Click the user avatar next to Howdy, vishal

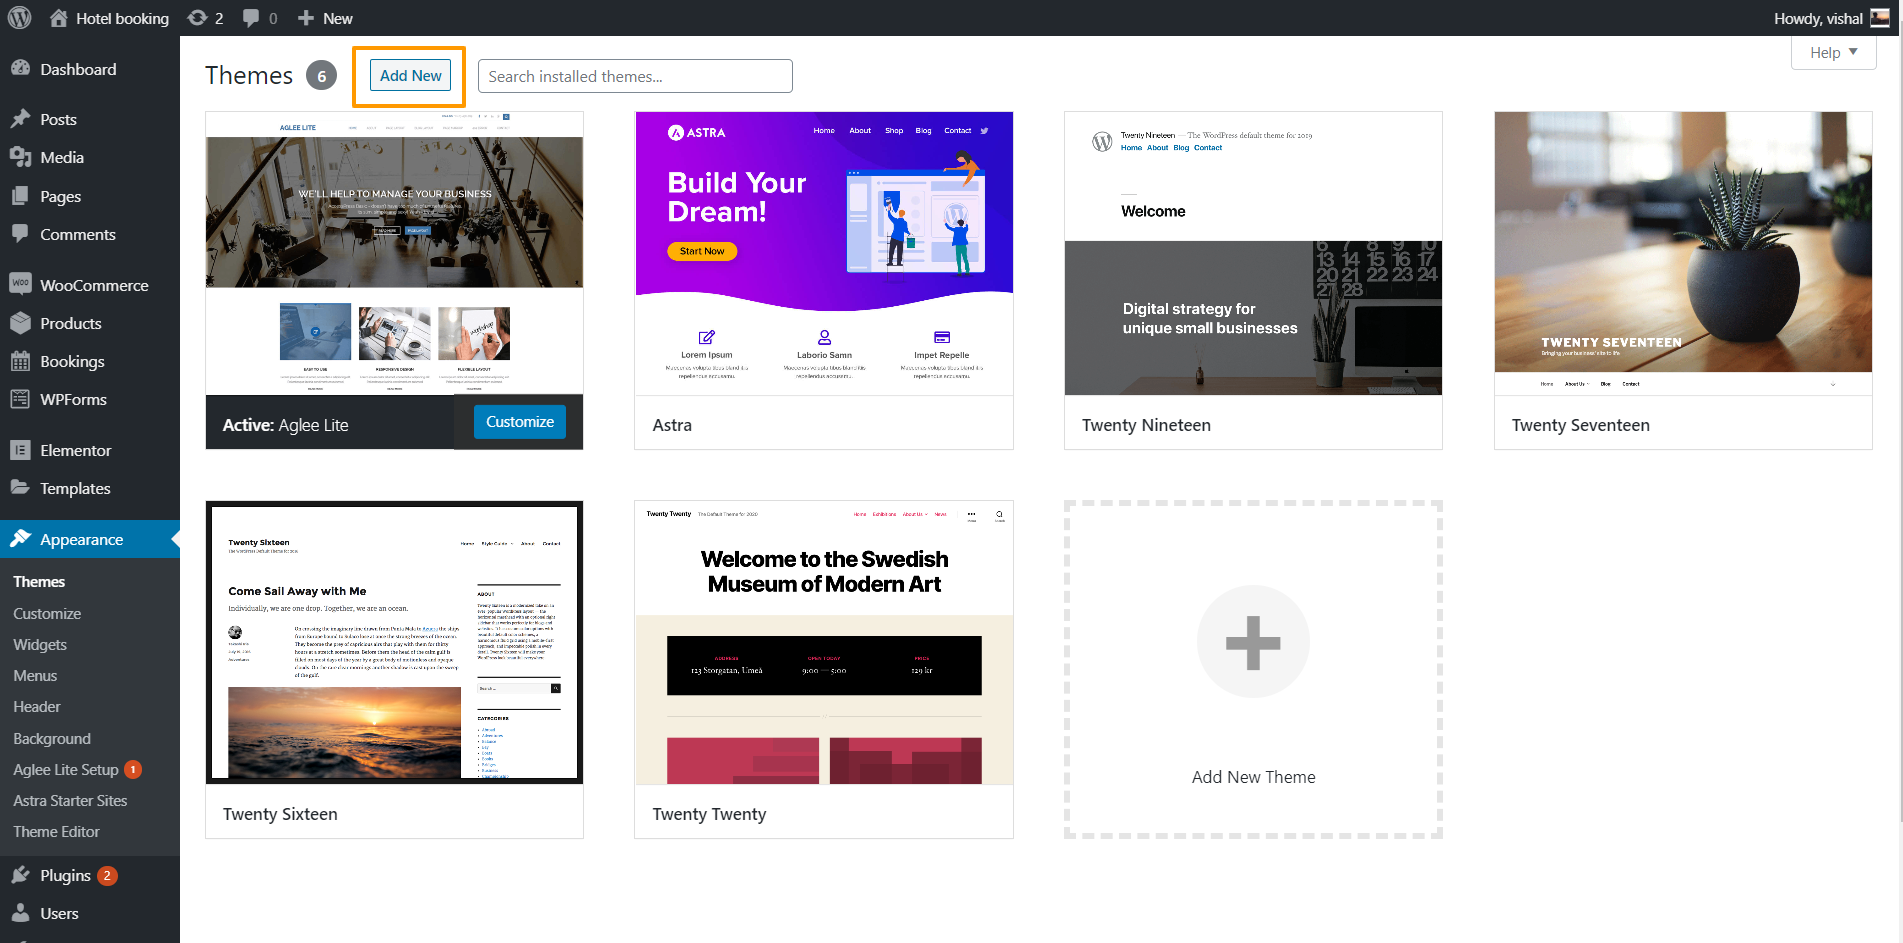tap(1880, 18)
